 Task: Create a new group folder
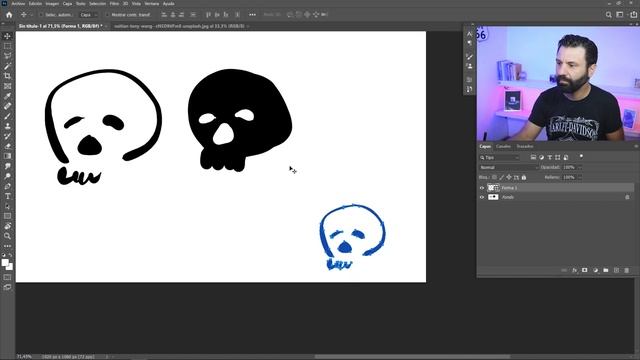pyautogui.click(x=606, y=270)
